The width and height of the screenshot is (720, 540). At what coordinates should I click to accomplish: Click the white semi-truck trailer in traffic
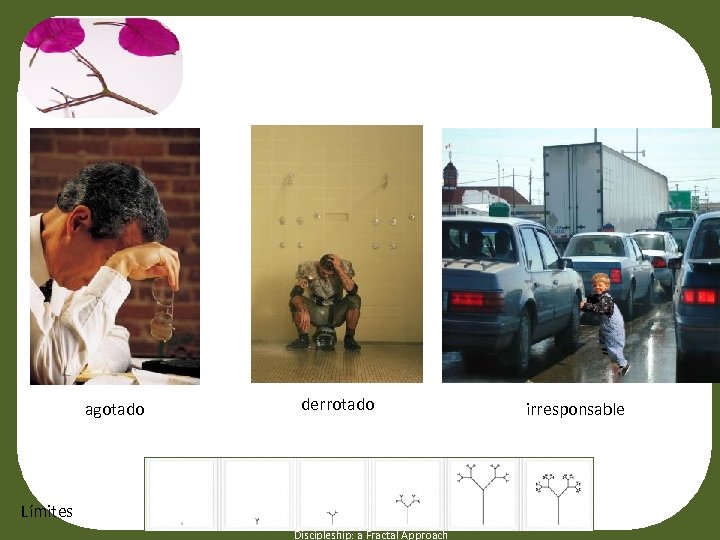[x=605, y=190]
